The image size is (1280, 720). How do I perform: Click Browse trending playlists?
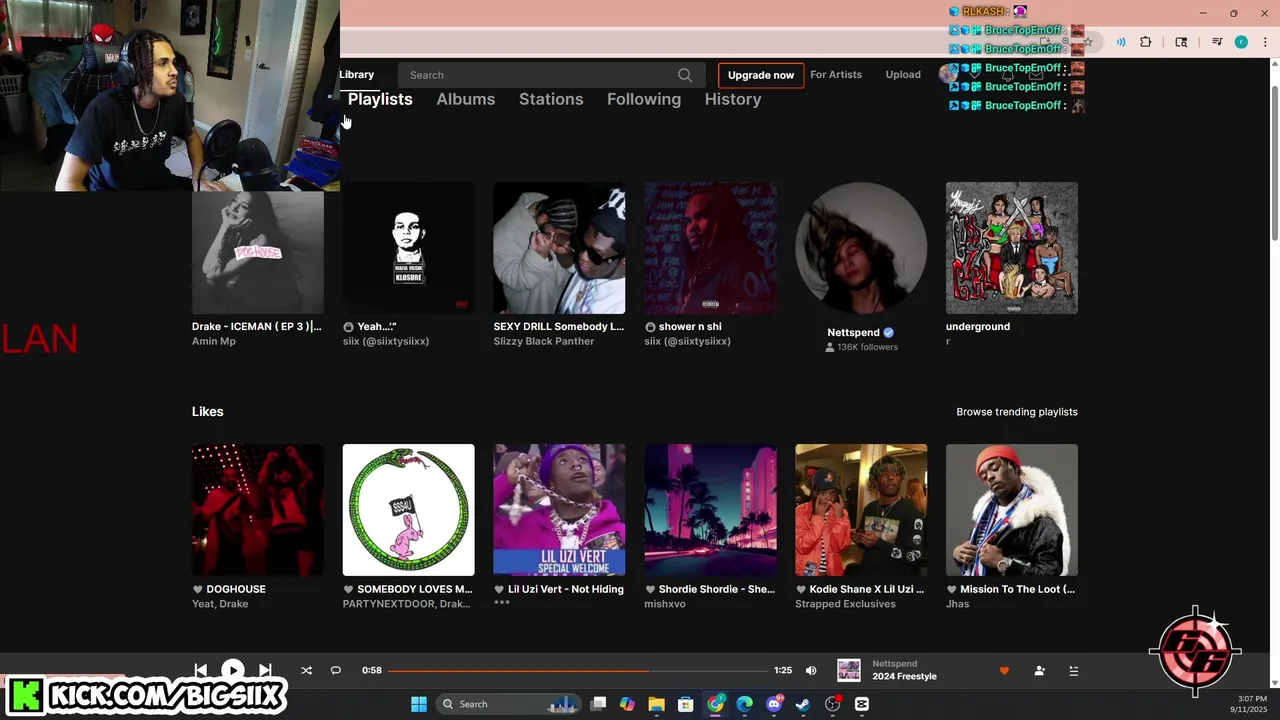click(1017, 412)
